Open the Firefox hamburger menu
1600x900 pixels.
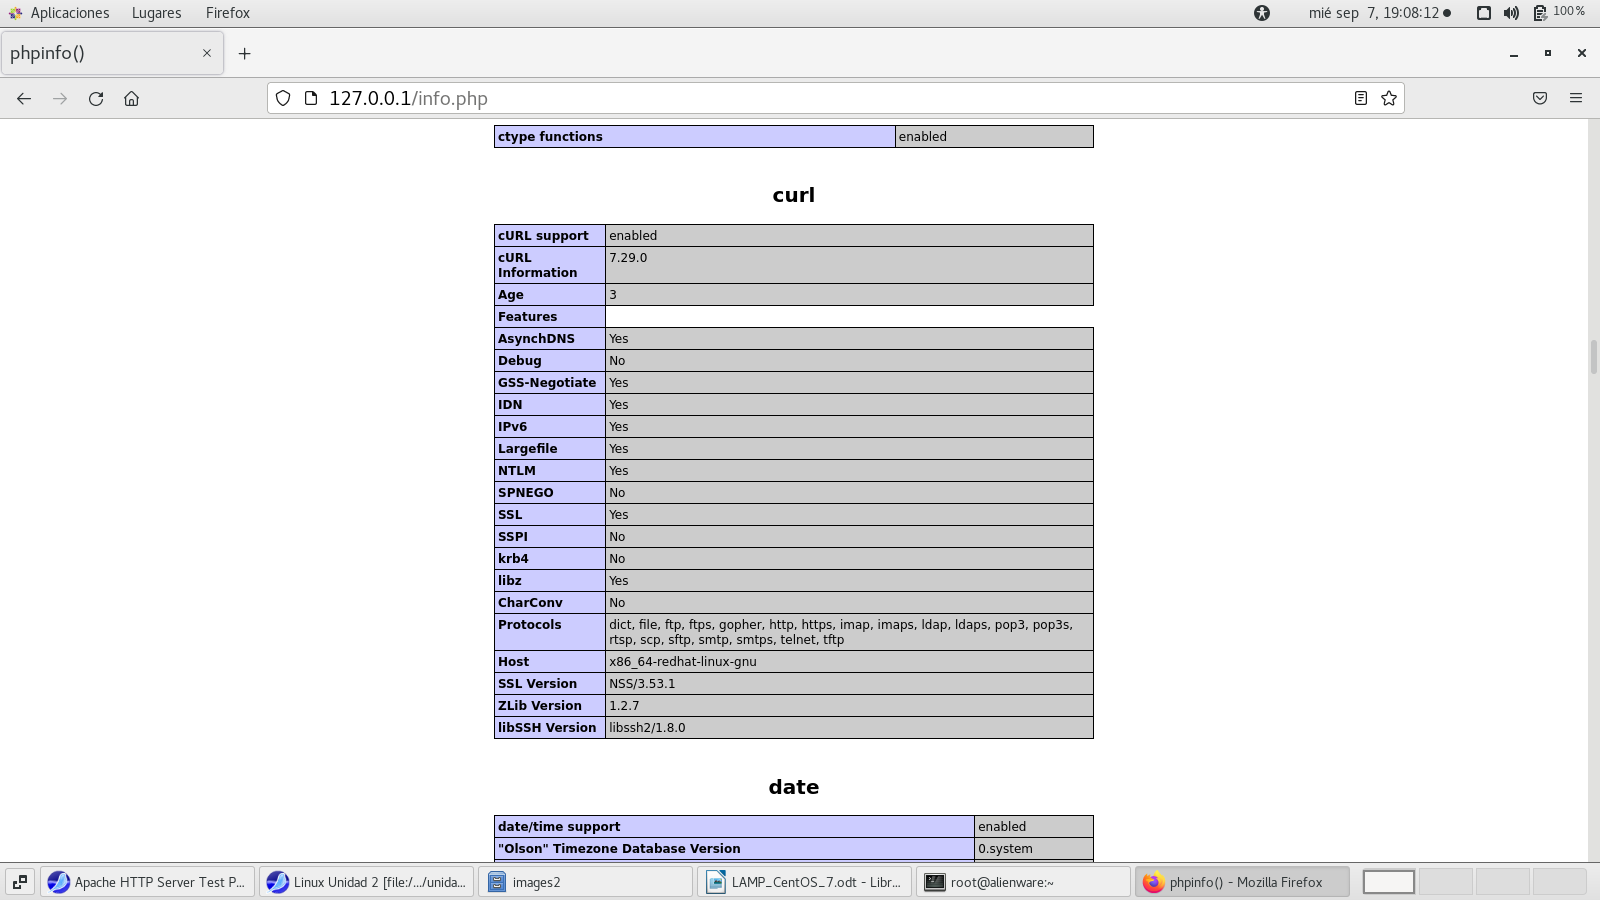pyautogui.click(x=1576, y=98)
